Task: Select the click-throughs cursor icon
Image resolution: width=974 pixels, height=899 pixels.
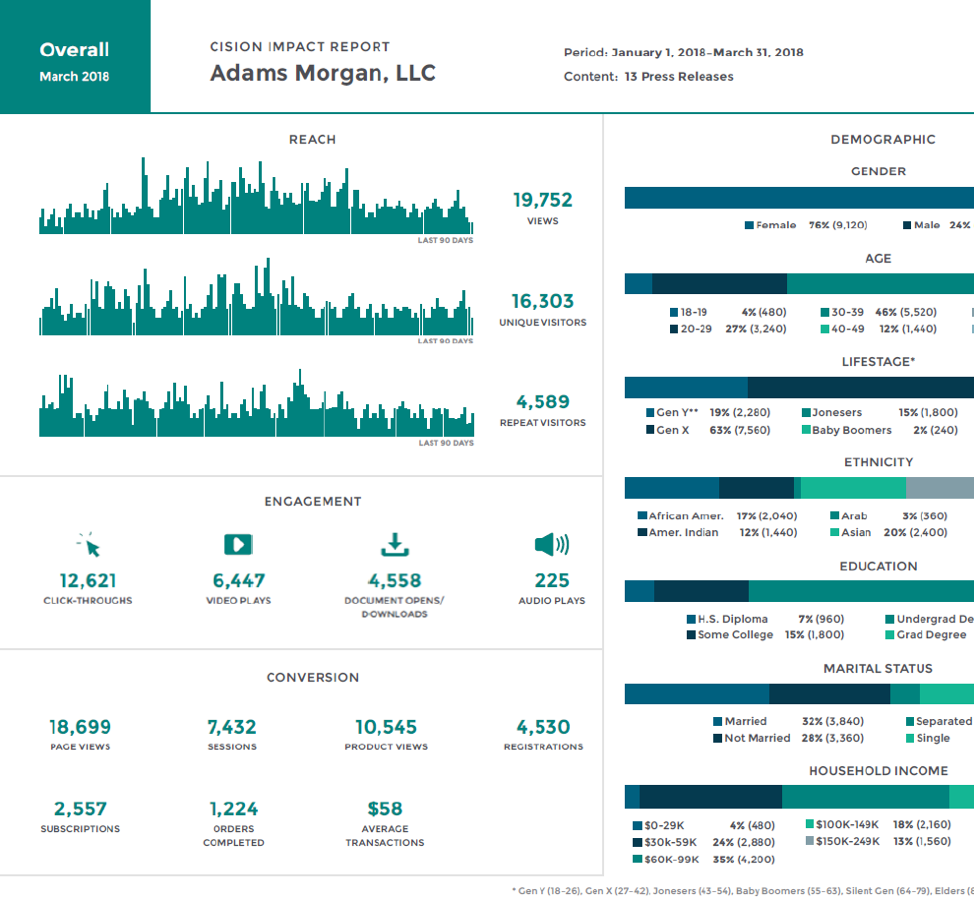Action: click(x=88, y=545)
